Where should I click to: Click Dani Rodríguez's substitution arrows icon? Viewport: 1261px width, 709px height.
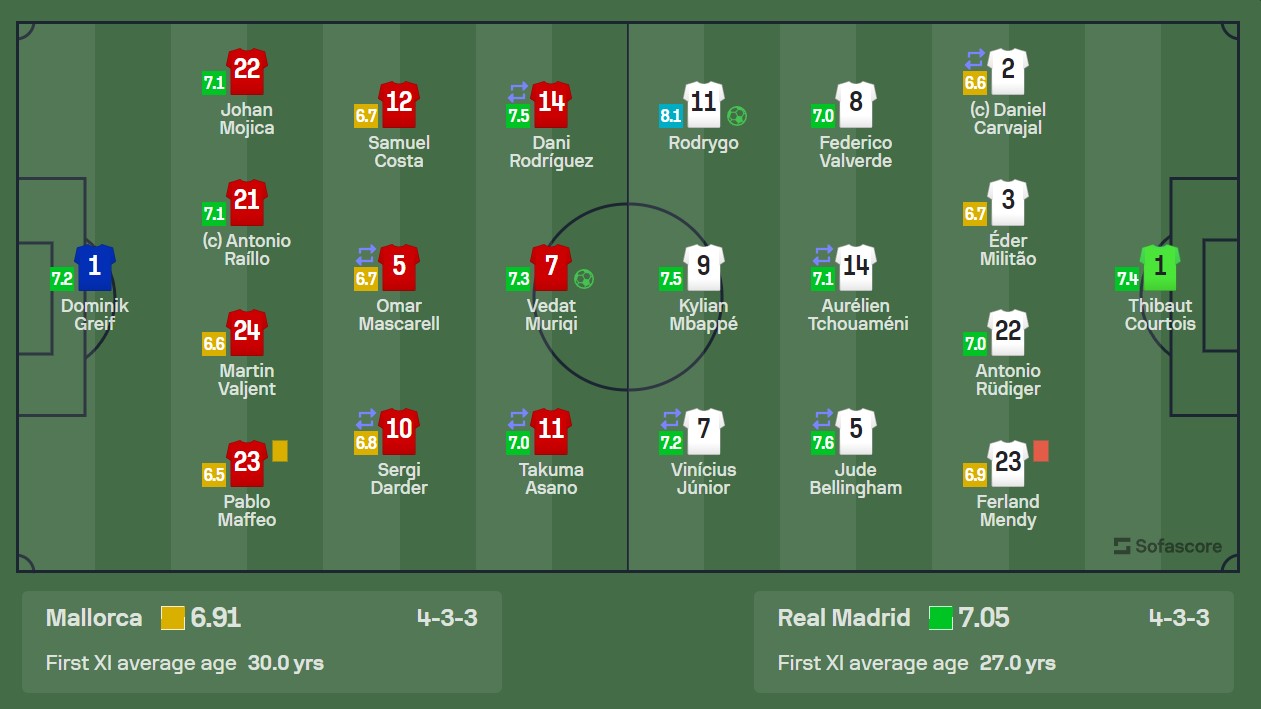click(x=518, y=92)
